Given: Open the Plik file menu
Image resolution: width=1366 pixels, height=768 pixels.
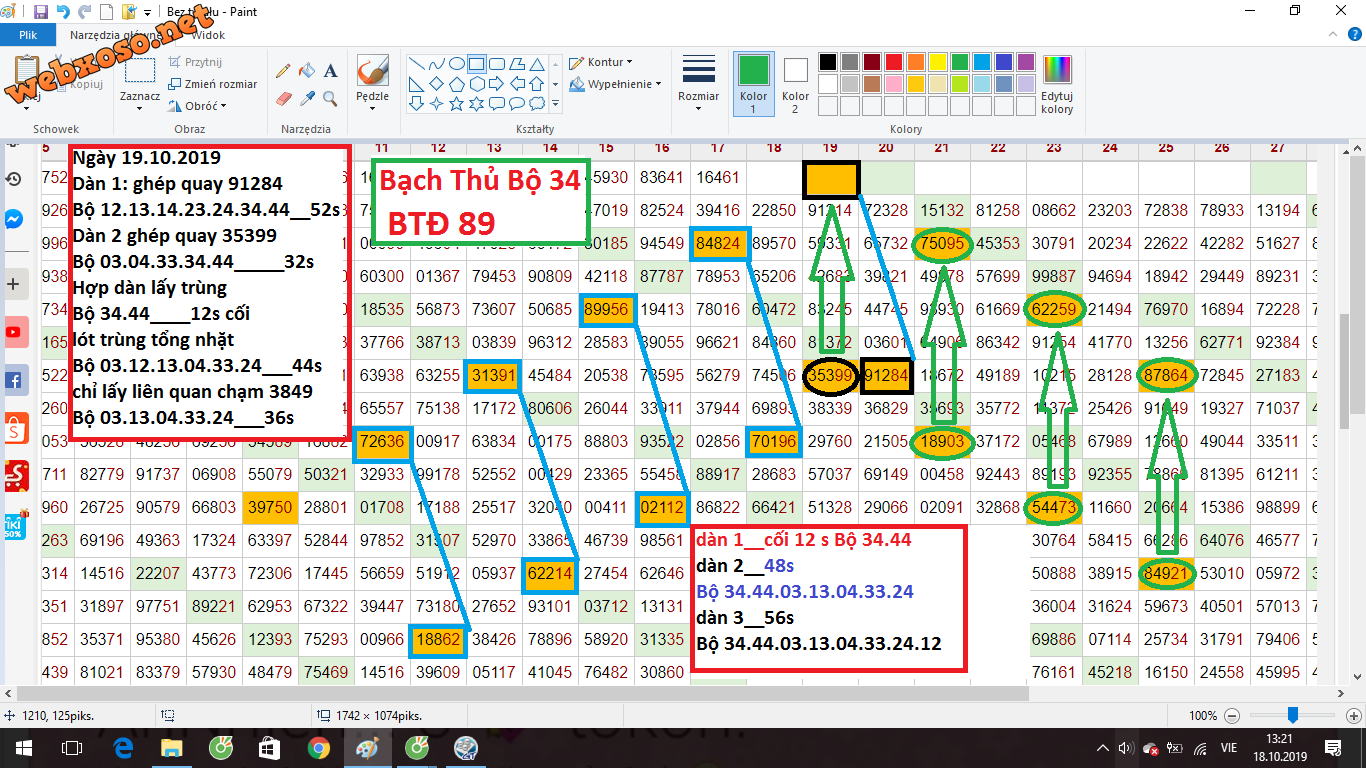Looking at the screenshot, I should coord(28,35).
